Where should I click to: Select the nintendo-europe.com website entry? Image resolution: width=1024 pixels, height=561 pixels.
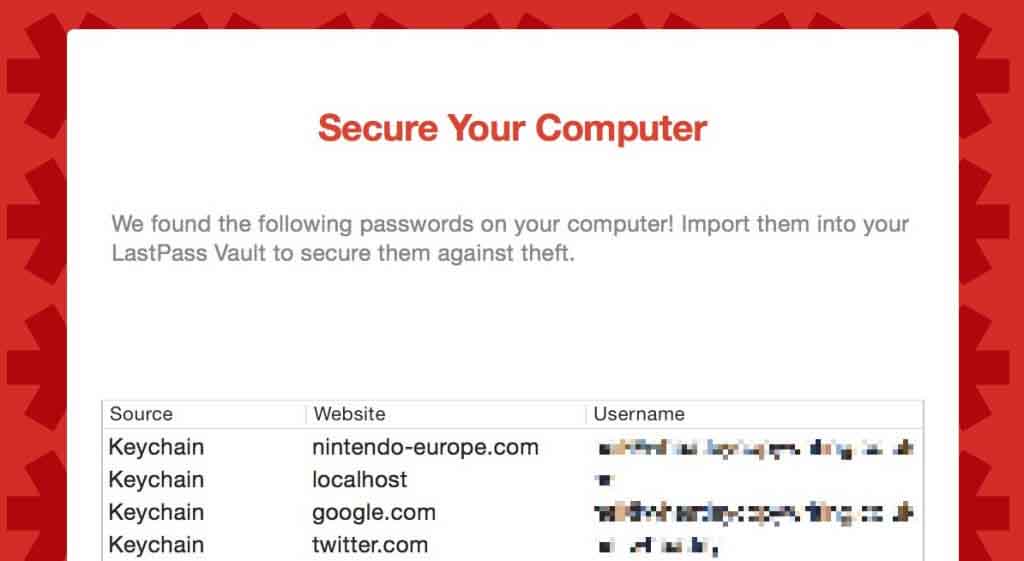425,447
